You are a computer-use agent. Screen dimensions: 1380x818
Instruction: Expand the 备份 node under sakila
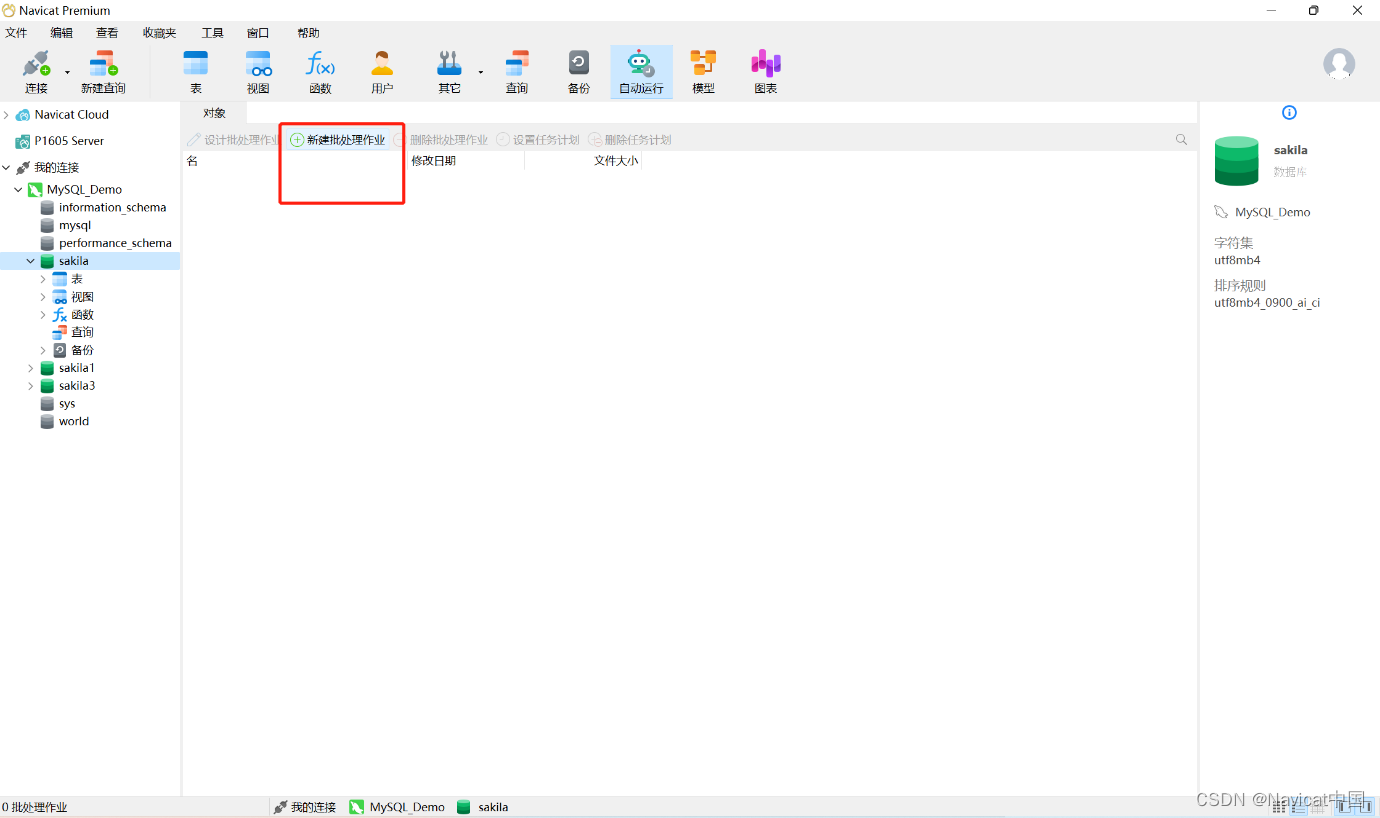pyautogui.click(x=43, y=350)
